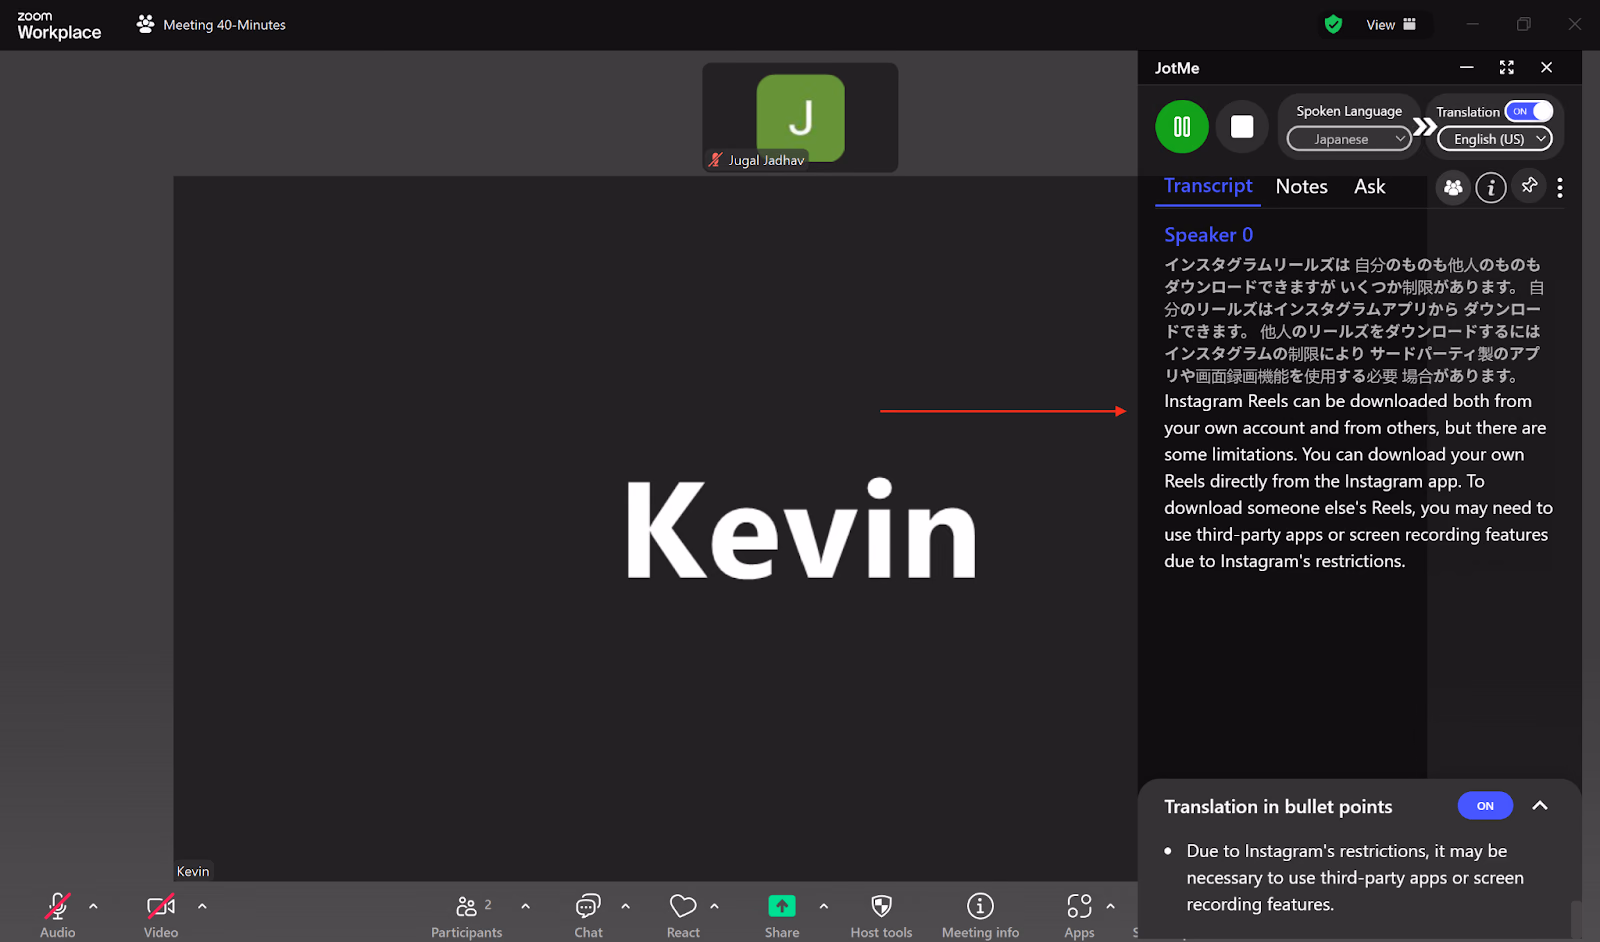
Task: Pin the JotMe panel
Action: tap(1529, 186)
